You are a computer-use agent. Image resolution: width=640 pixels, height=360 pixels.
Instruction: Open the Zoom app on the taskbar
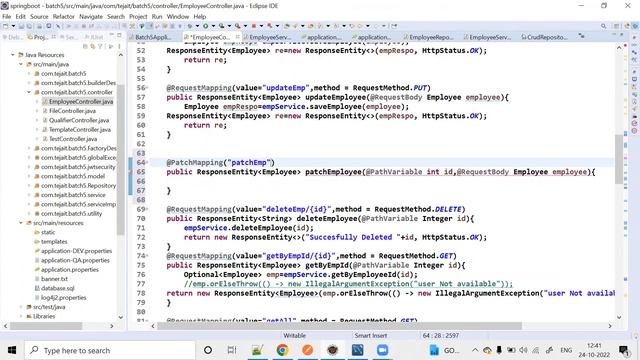coord(382,350)
